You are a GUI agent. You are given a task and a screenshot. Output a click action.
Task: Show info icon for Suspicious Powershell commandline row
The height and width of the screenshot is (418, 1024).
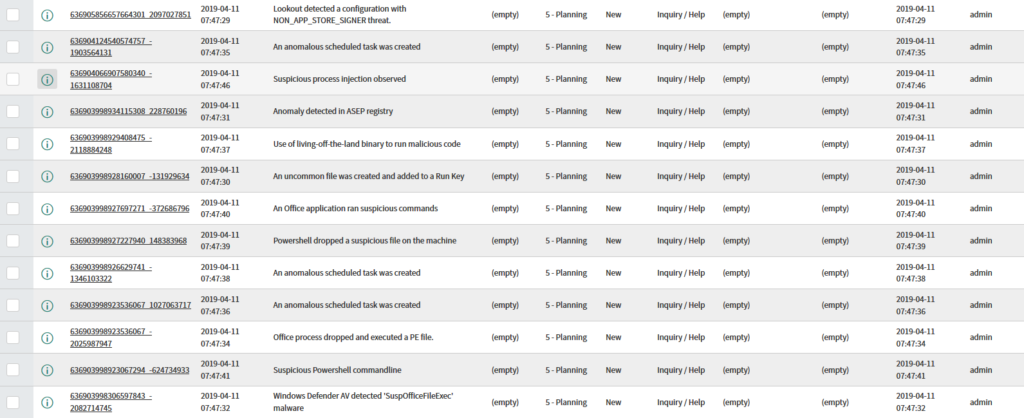(x=47, y=370)
